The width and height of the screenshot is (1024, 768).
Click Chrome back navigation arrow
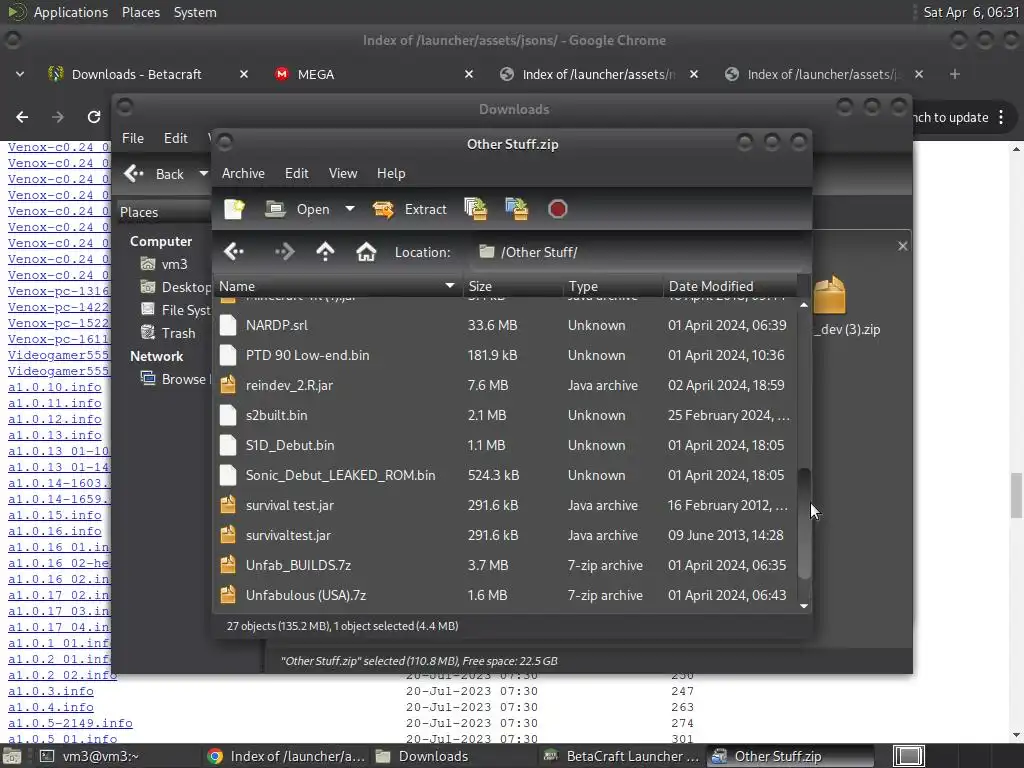(x=22, y=117)
